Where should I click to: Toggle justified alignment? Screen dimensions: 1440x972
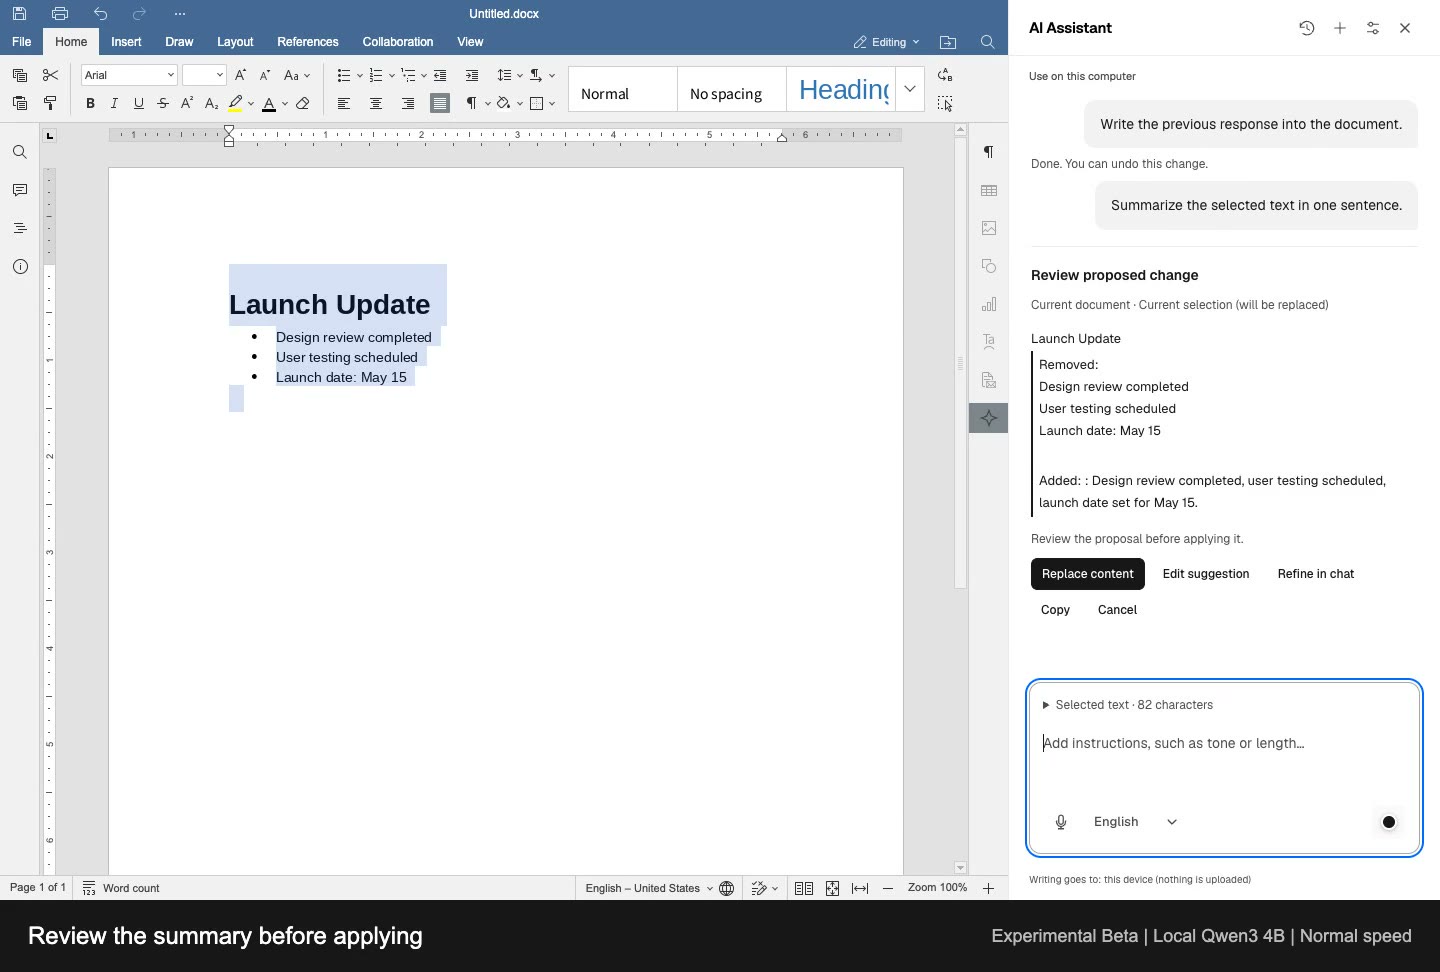tap(440, 103)
